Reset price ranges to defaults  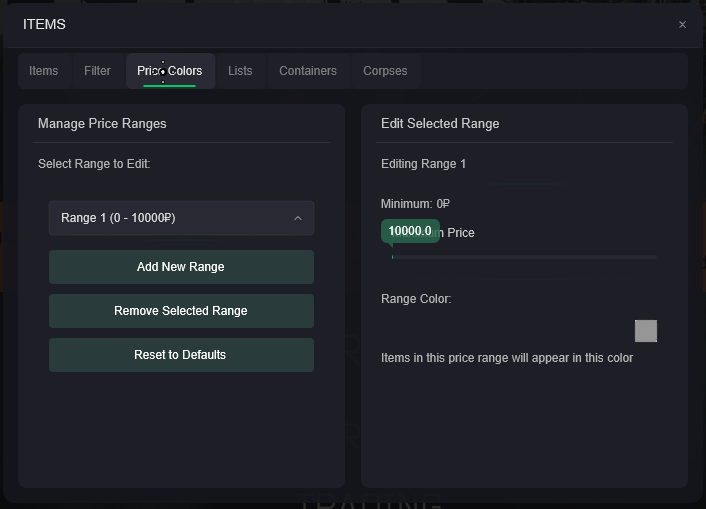tap(181, 355)
